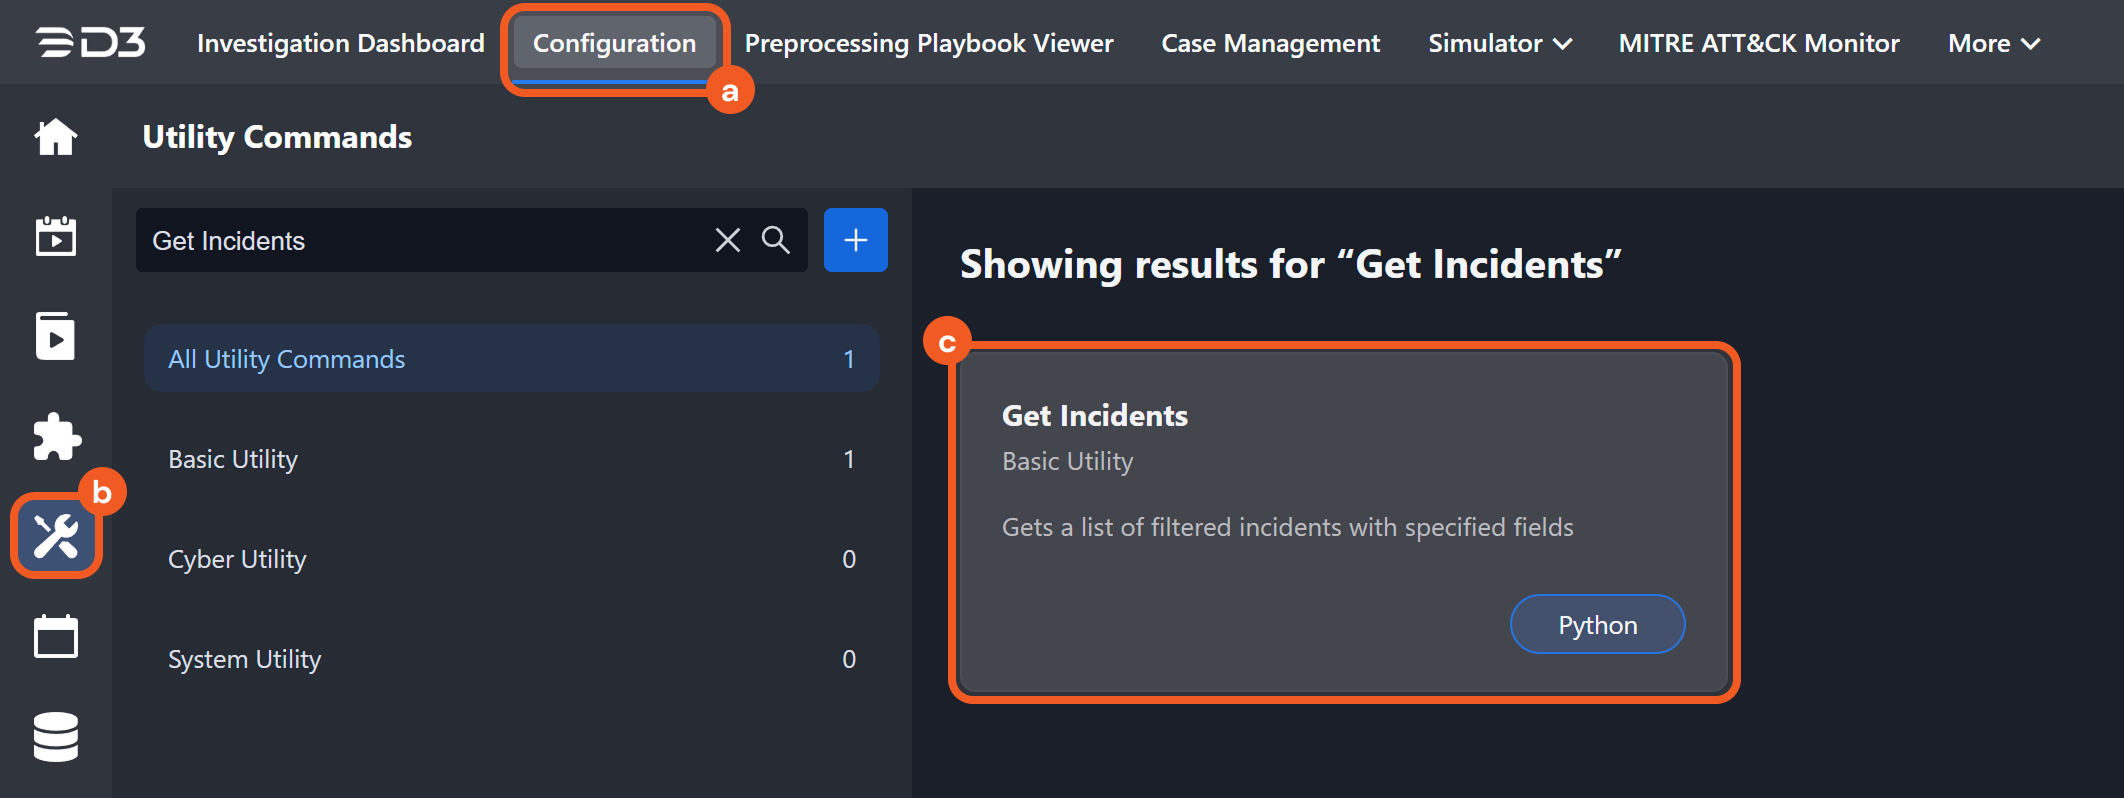Viewport: 2124px width, 798px height.
Task: Open the MITRE ATT&CK Monitor tab
Action: coord(1758,43)
